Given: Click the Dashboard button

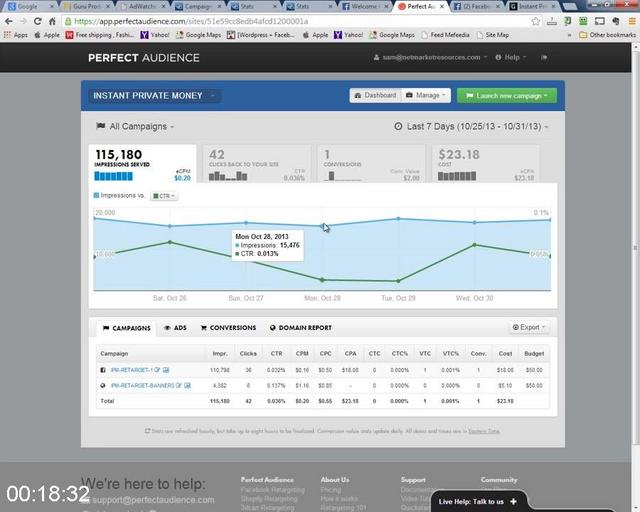Looking at the screenshot, I should (376, 96).
